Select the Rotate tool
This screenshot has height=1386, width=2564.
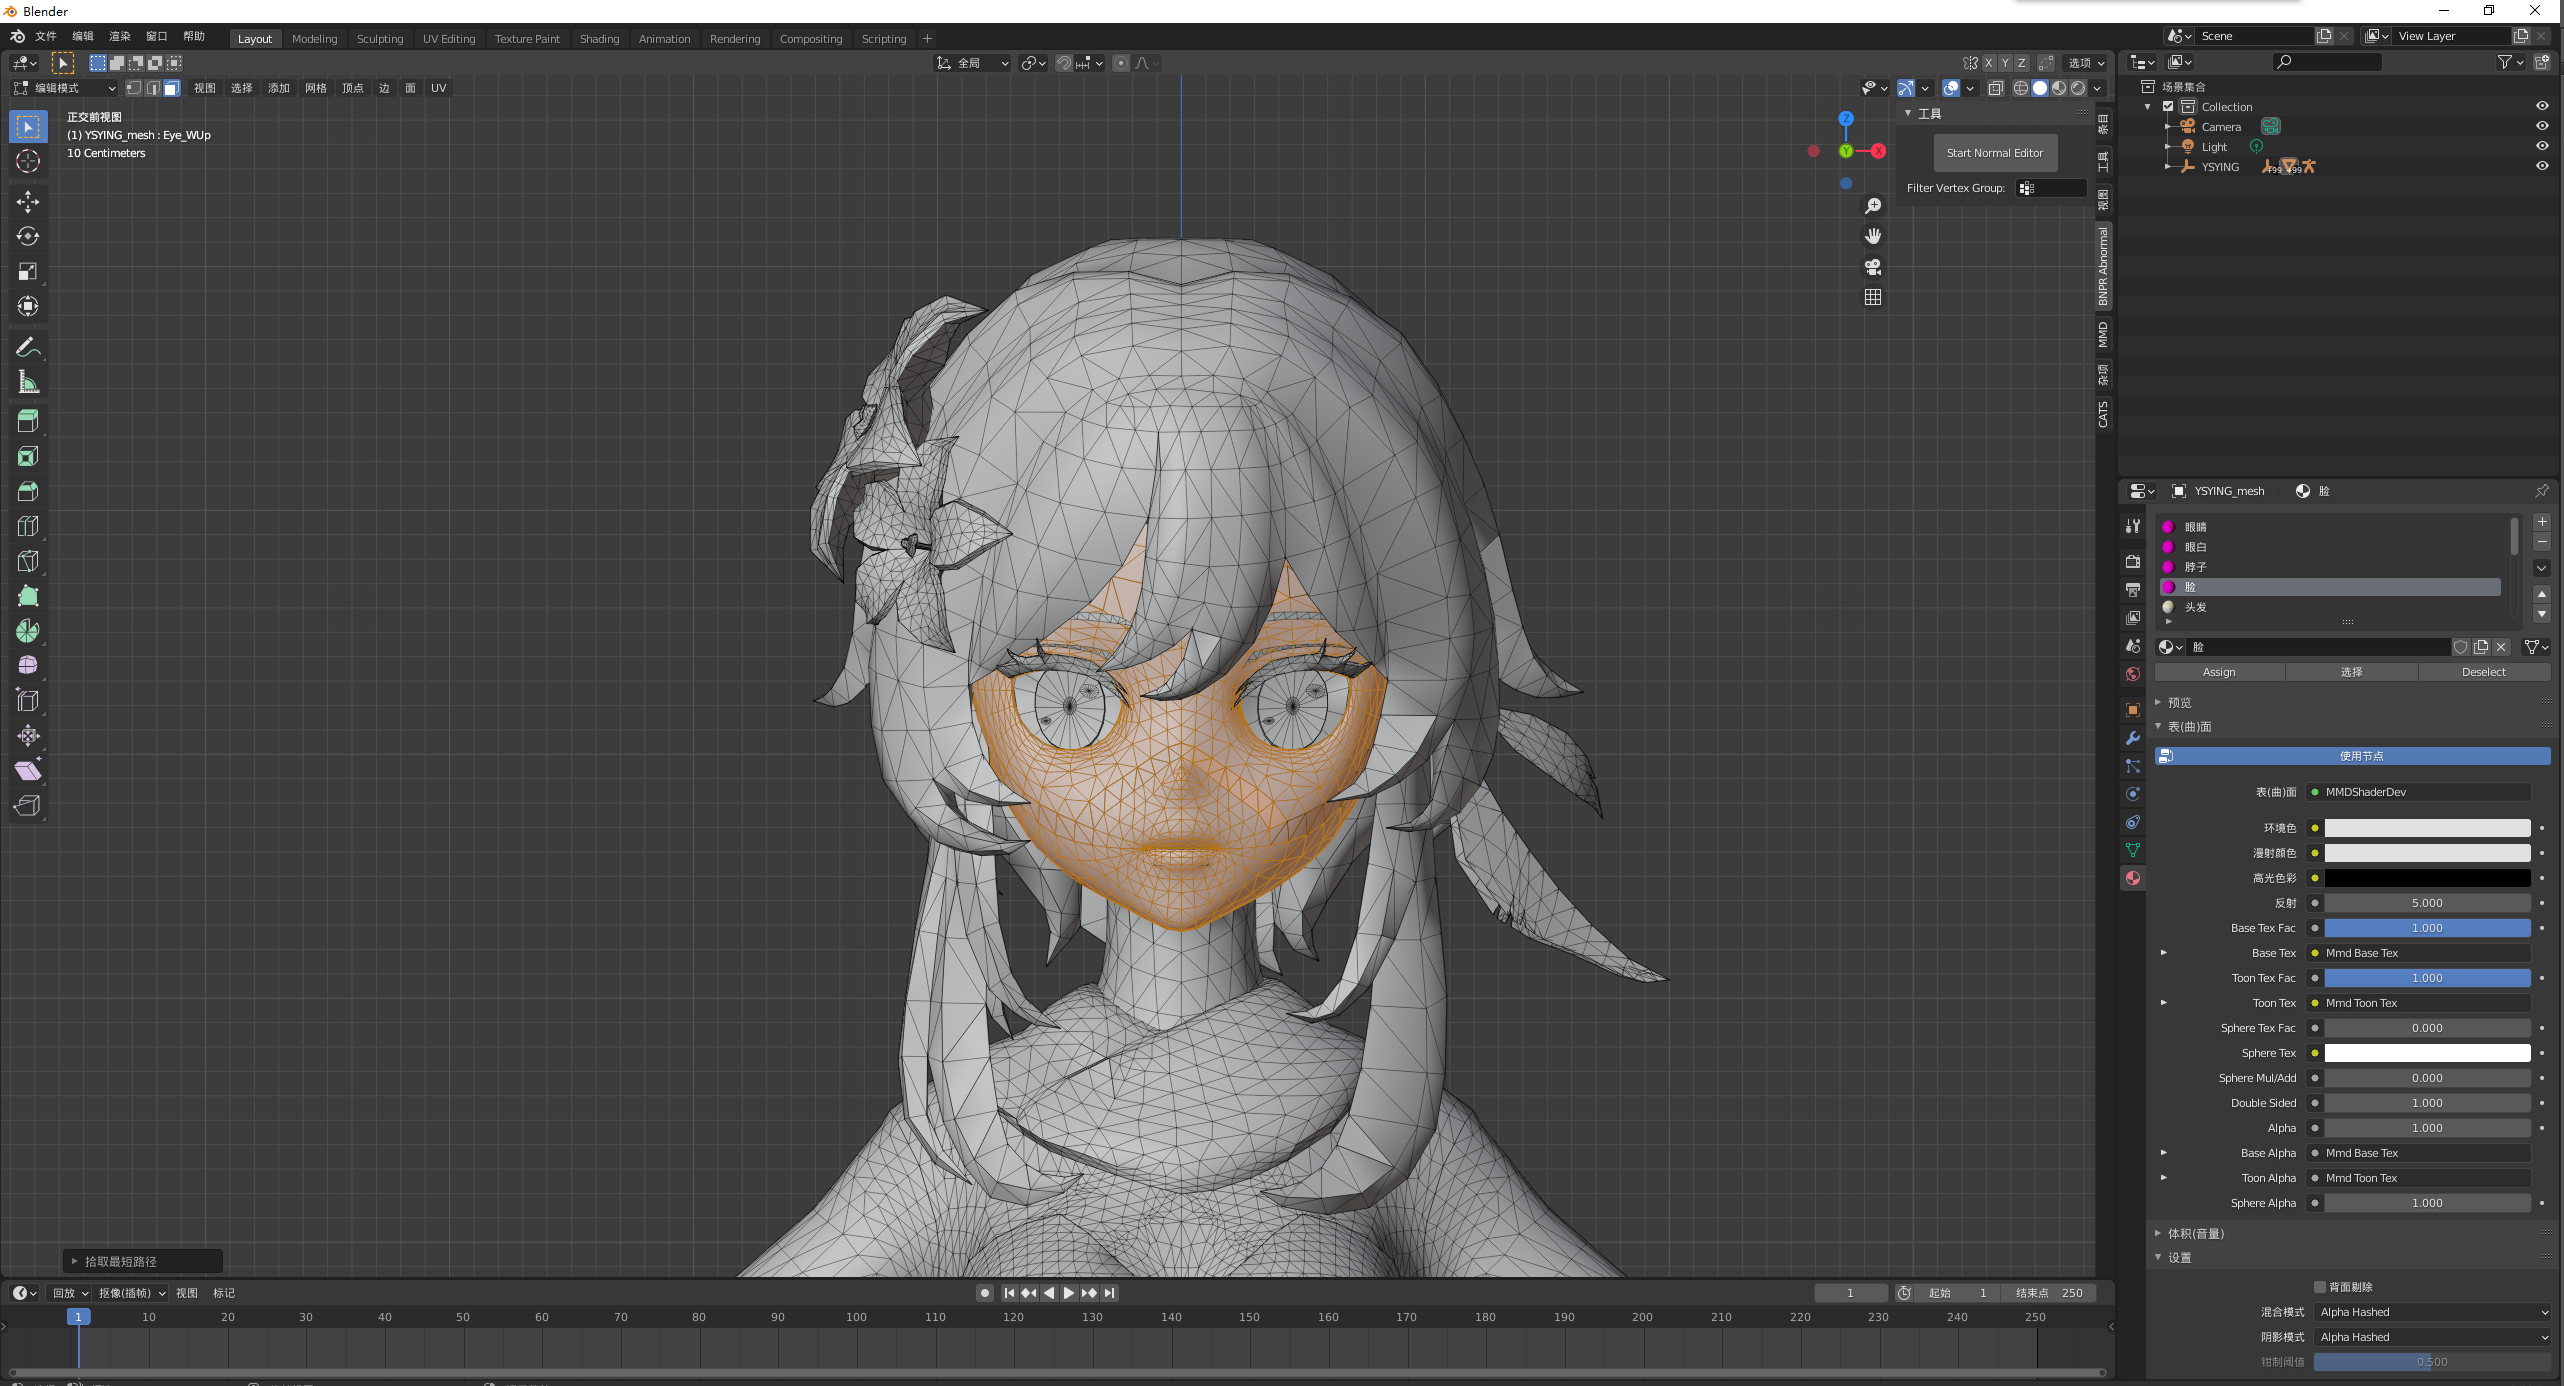28,236
